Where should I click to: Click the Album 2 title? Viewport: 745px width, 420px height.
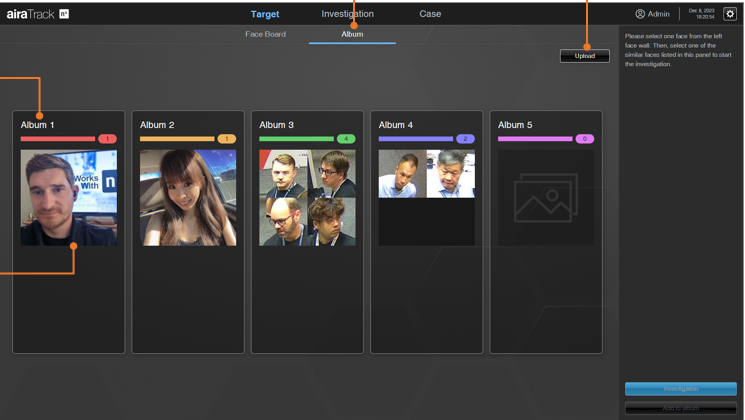[x=157, y=125]
